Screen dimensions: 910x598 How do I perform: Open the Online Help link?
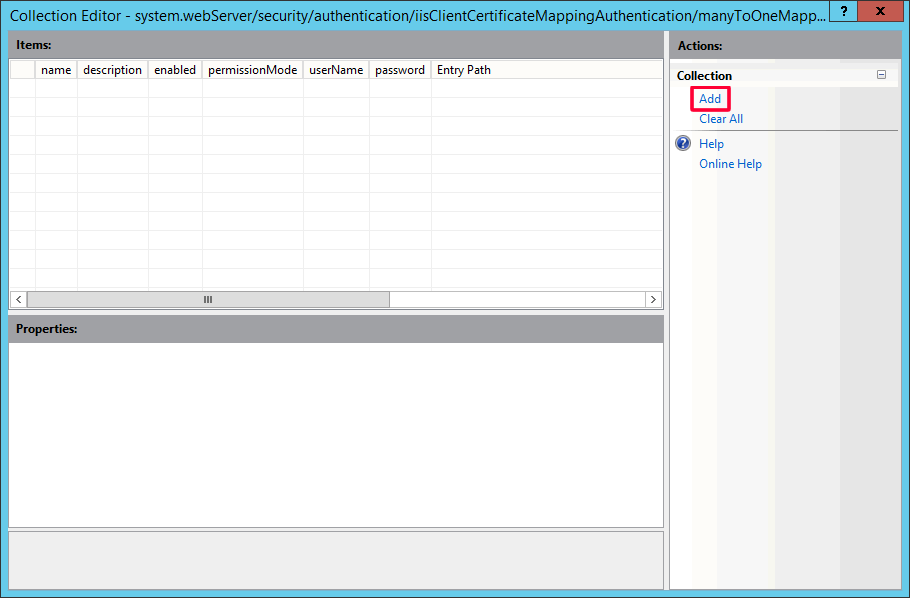(730, 164)
